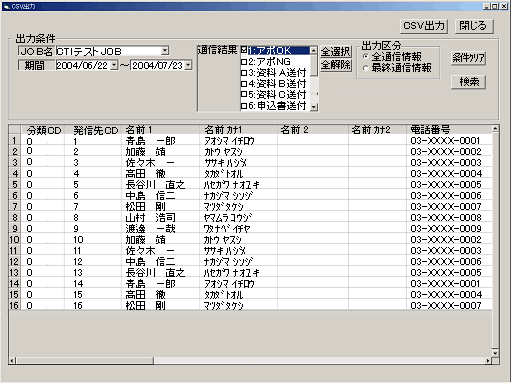Click the CSV出力 button
This screenshot has width=511, height=383.
pyautogui.click(x=423, y=26)
